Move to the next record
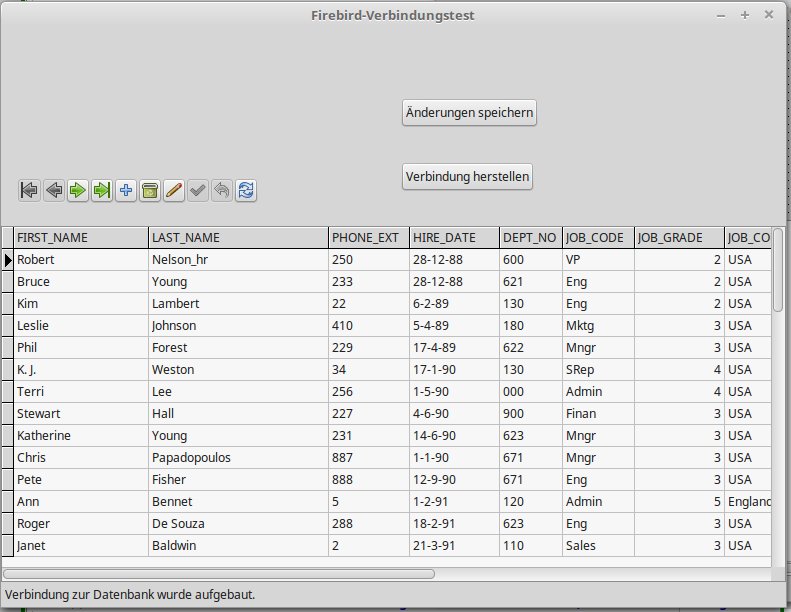 click(x=78, y=190)
